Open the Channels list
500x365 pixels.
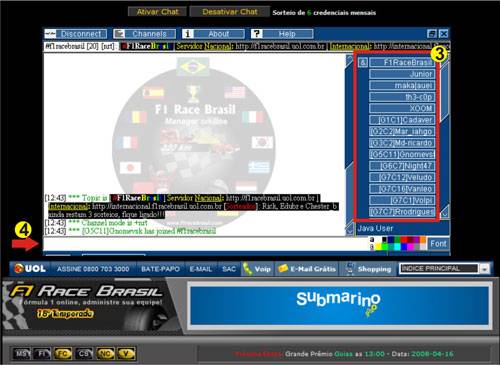144,34
